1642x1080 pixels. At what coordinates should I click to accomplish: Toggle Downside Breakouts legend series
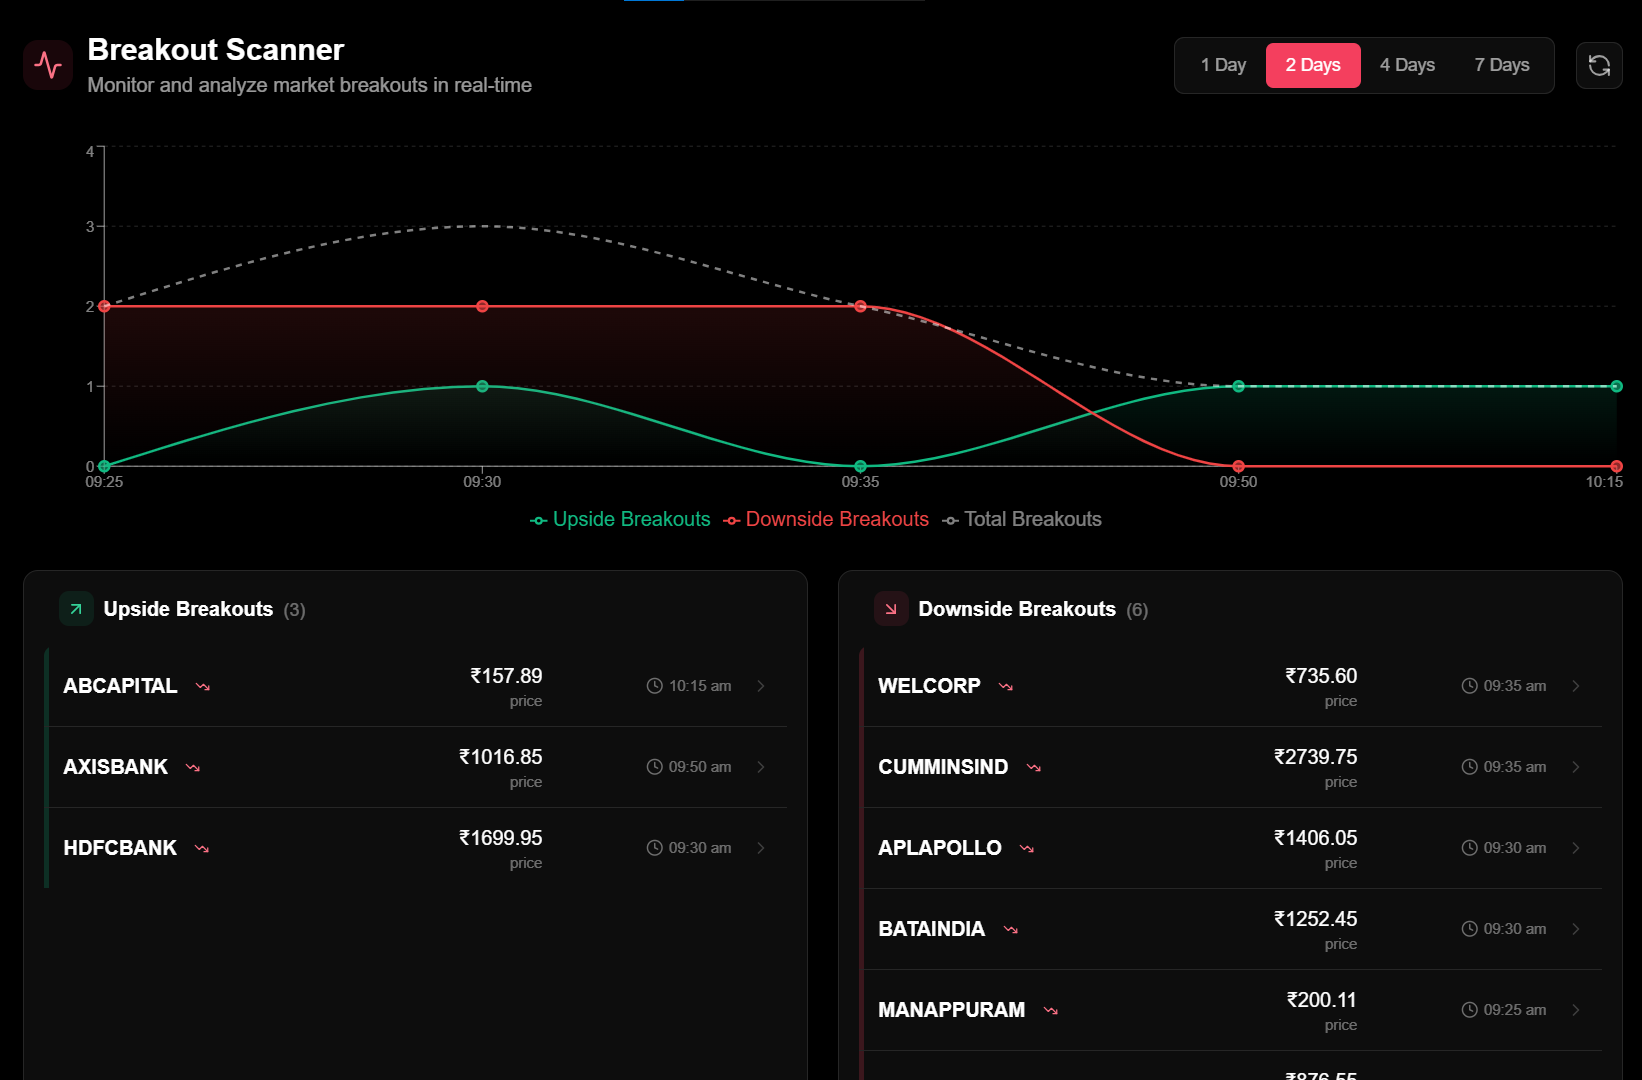coord(826,519)
